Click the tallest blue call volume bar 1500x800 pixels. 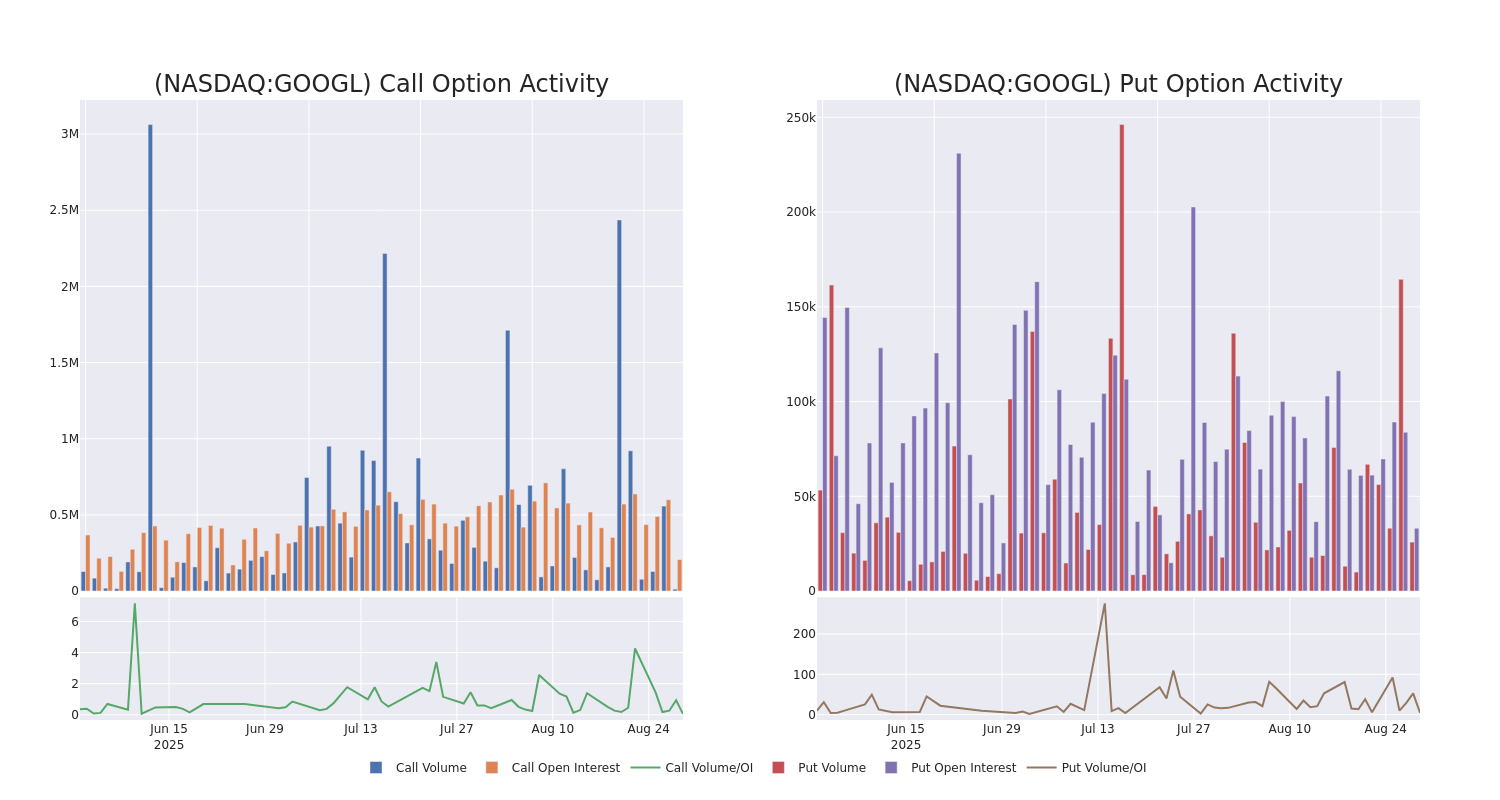point(151,358)
